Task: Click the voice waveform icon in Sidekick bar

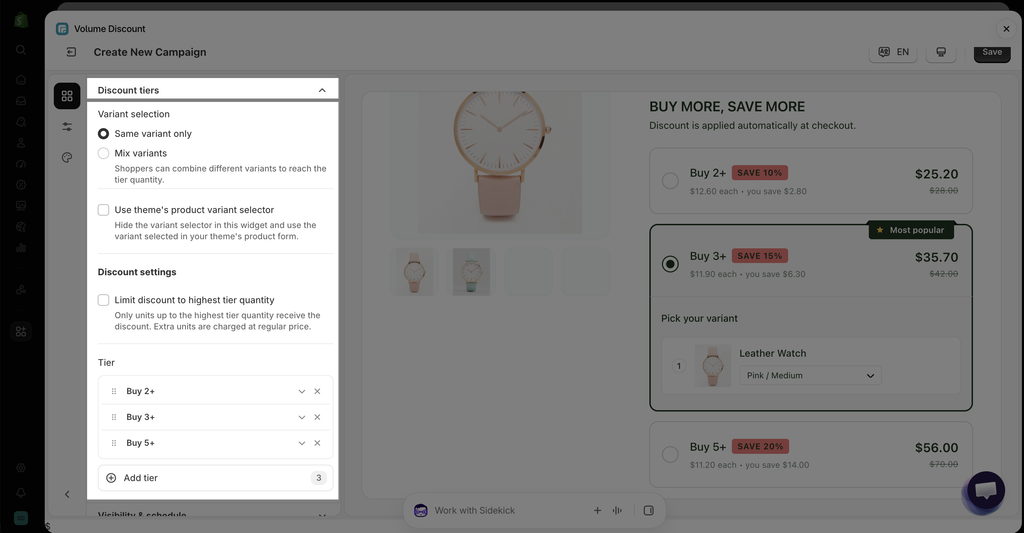Action: click(x=617, y=511)
